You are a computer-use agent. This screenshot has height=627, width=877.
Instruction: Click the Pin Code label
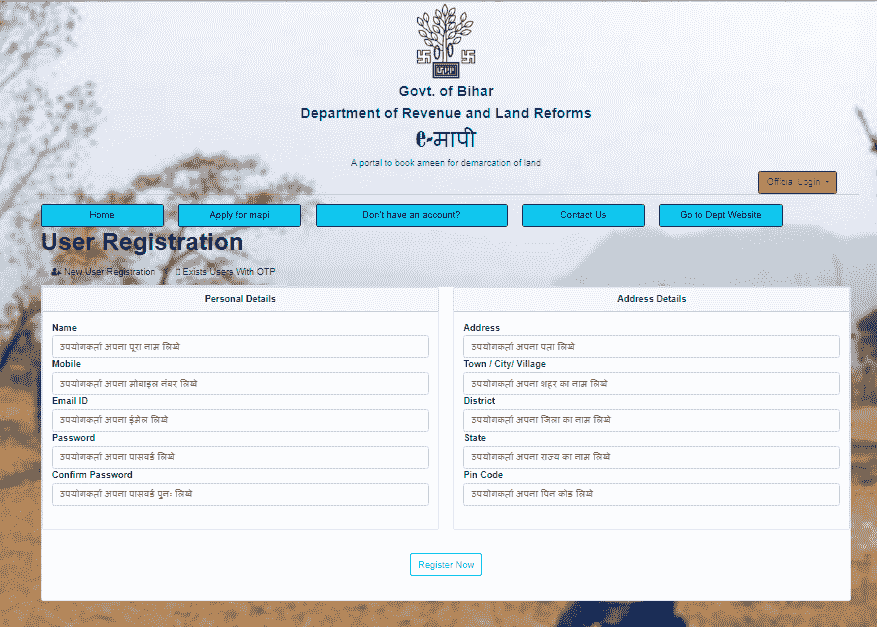(x=483, y=475)
